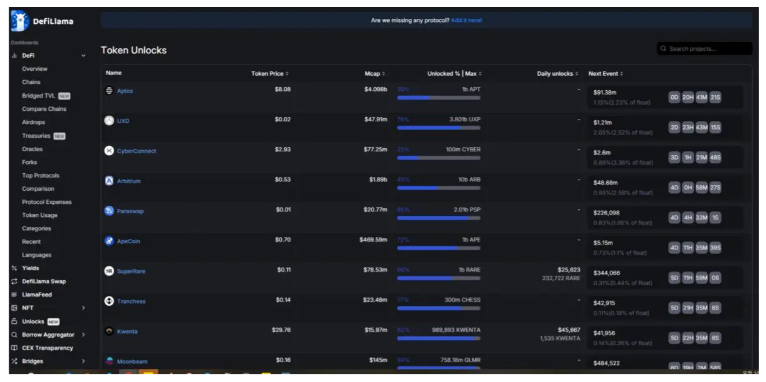Image resolution: width=766 pixels, height=382 pixels.
Task: Click the Arbitrum token icon
Action: point(109,181)
